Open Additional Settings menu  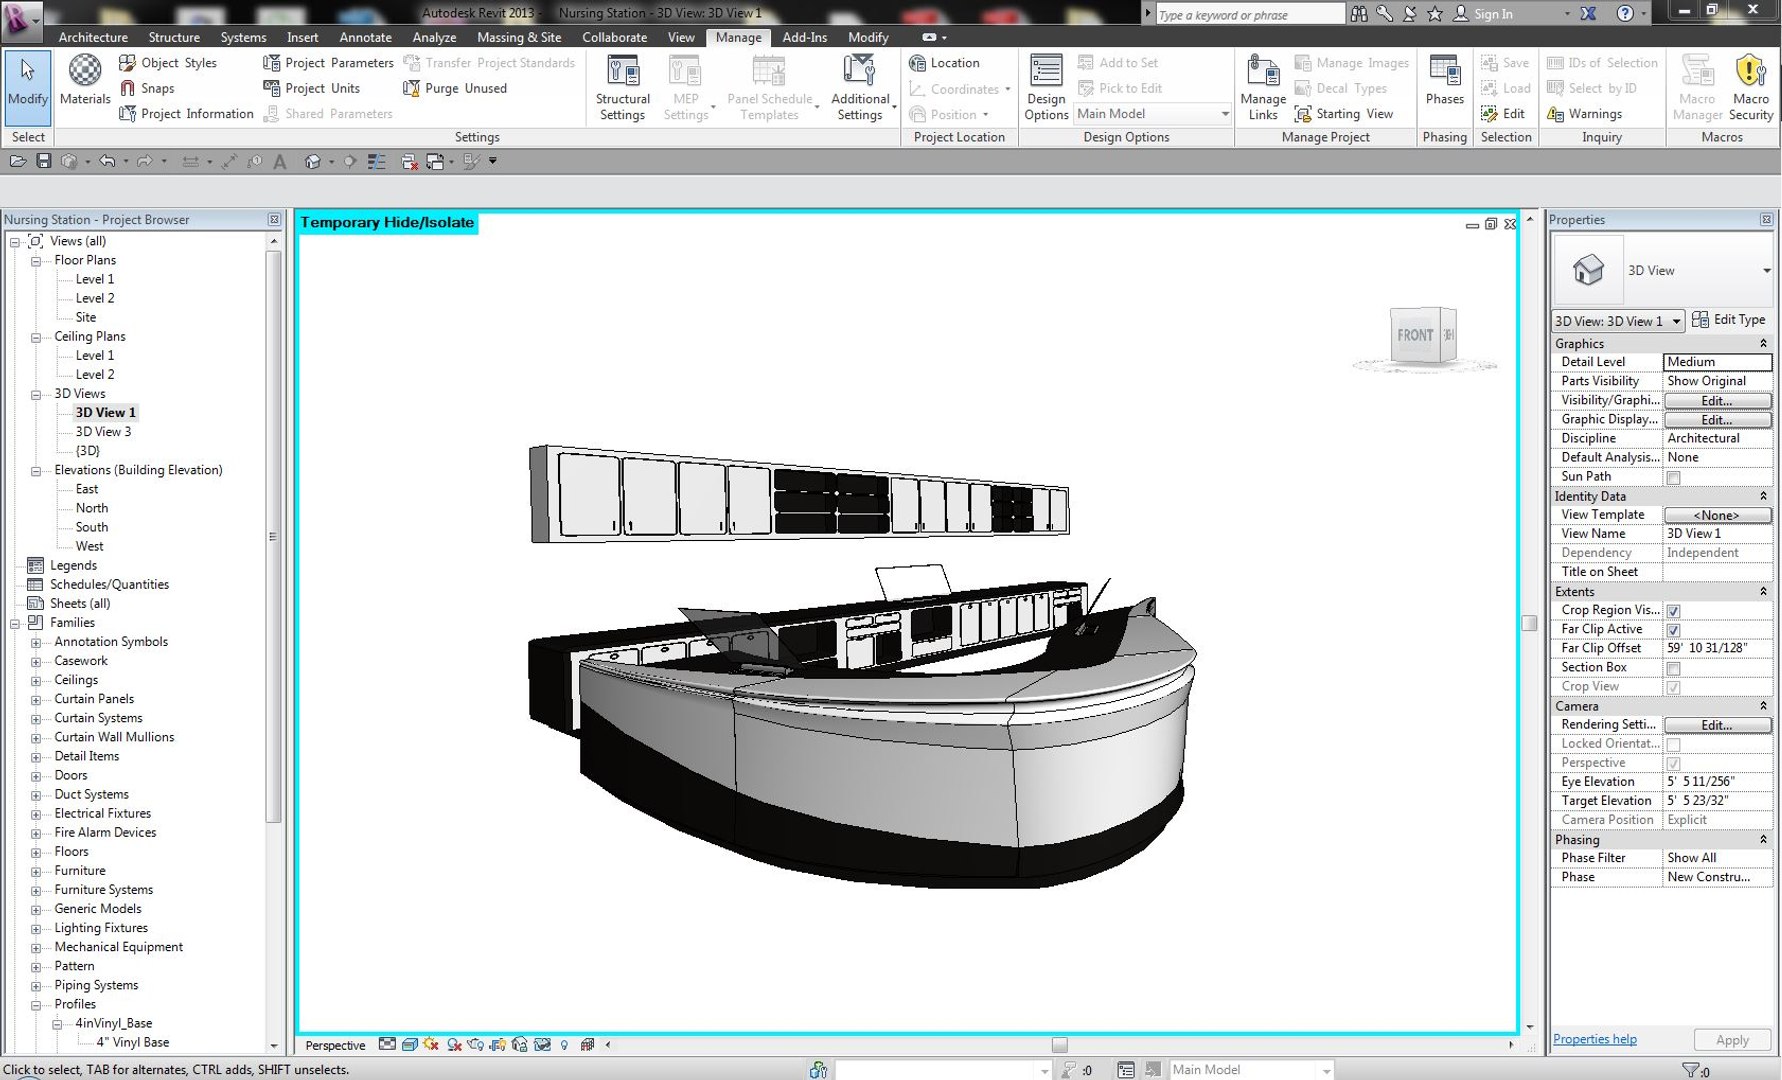coord(861,88)
